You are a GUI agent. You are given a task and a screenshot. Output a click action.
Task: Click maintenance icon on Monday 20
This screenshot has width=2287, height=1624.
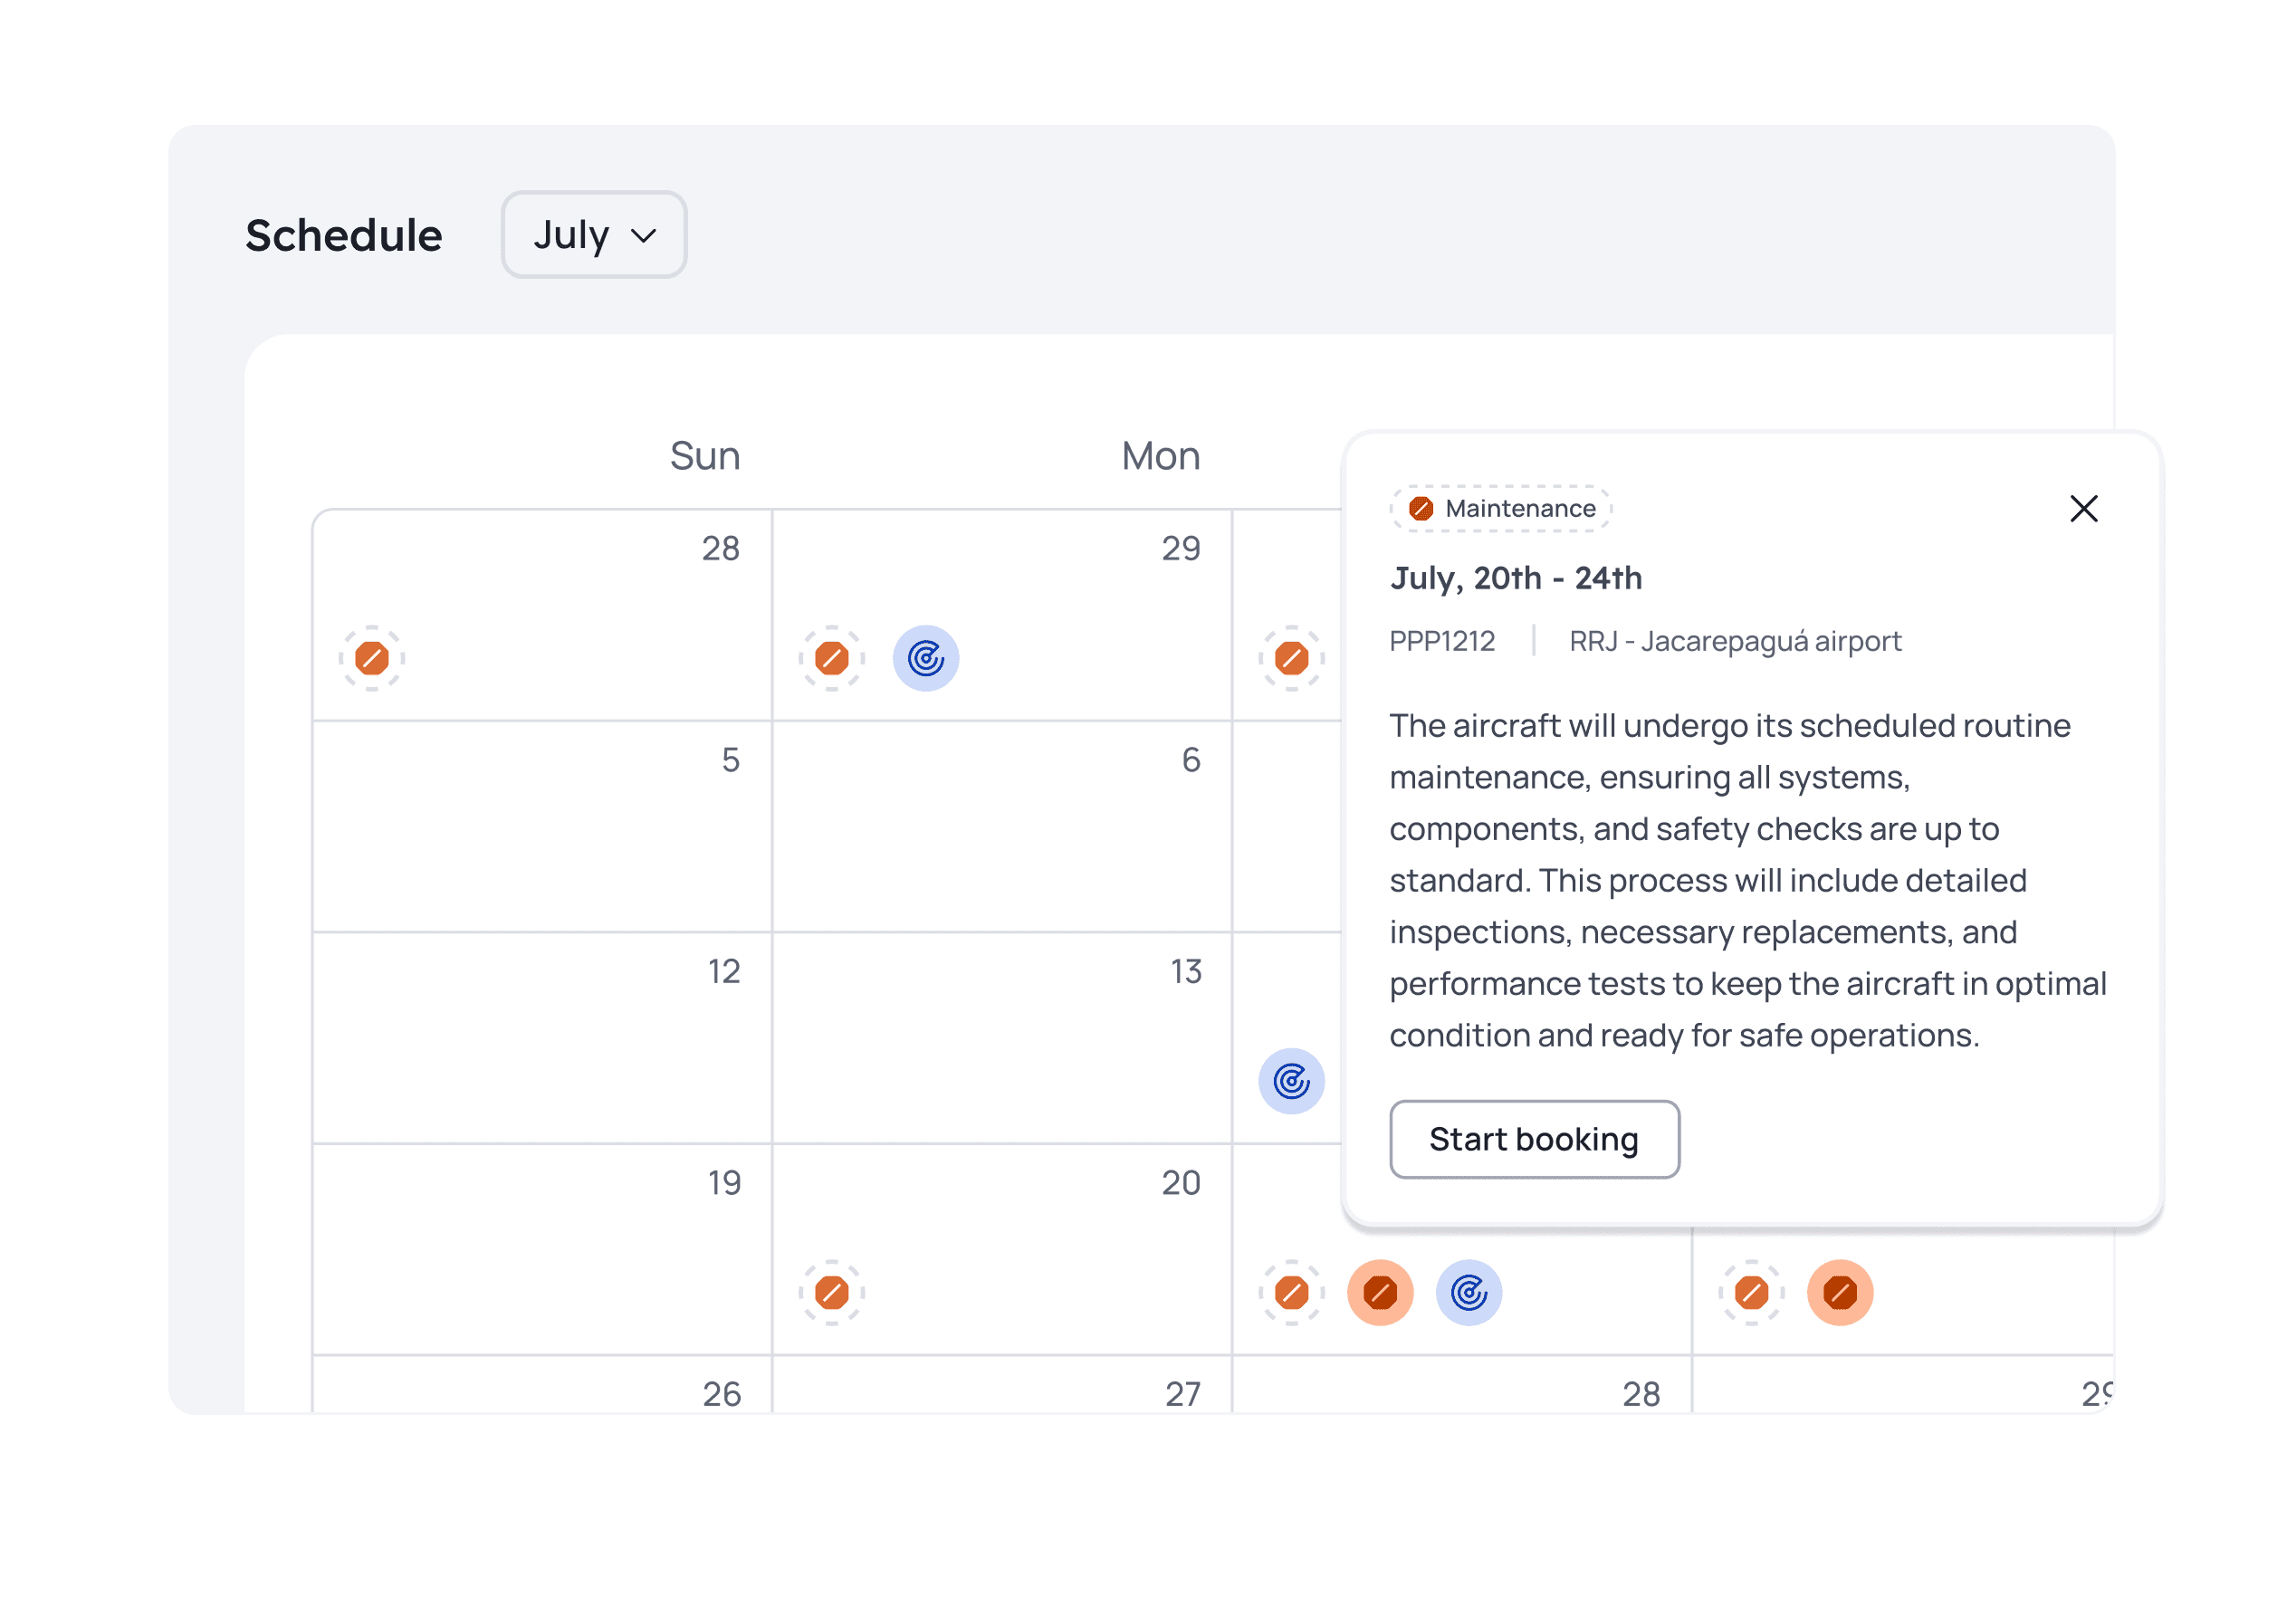click(832, 1293)
